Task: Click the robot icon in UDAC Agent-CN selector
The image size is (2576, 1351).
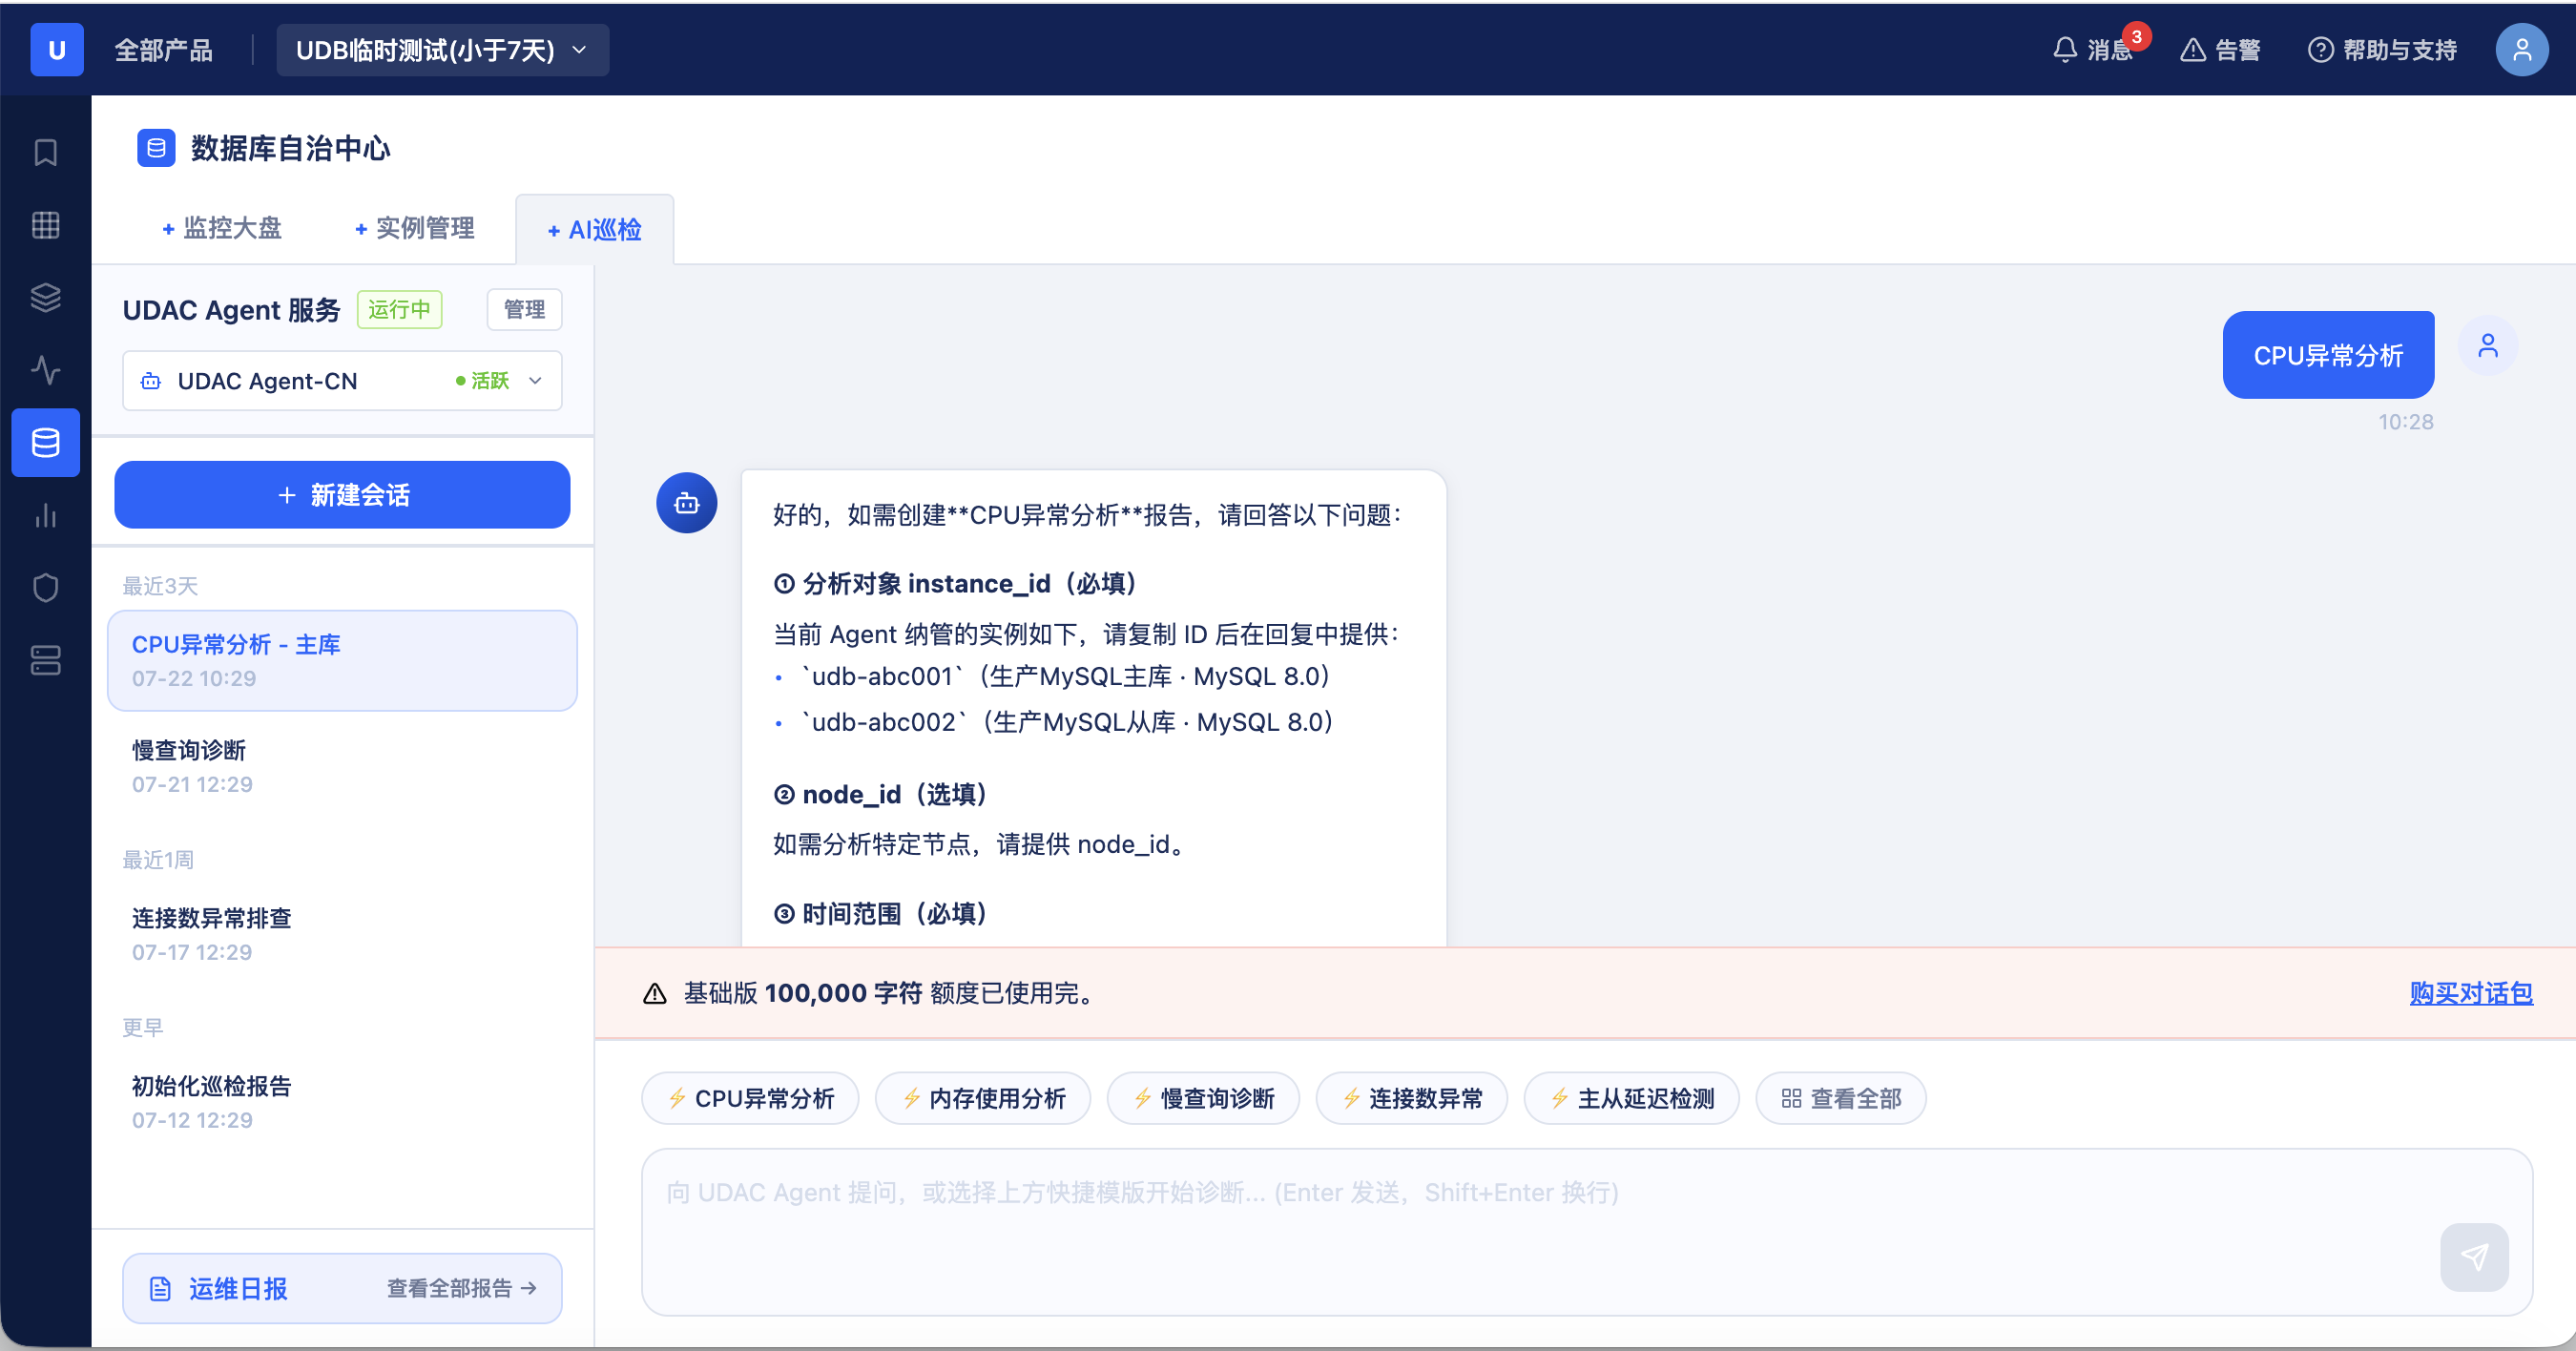Action: [x=151, y=381]
